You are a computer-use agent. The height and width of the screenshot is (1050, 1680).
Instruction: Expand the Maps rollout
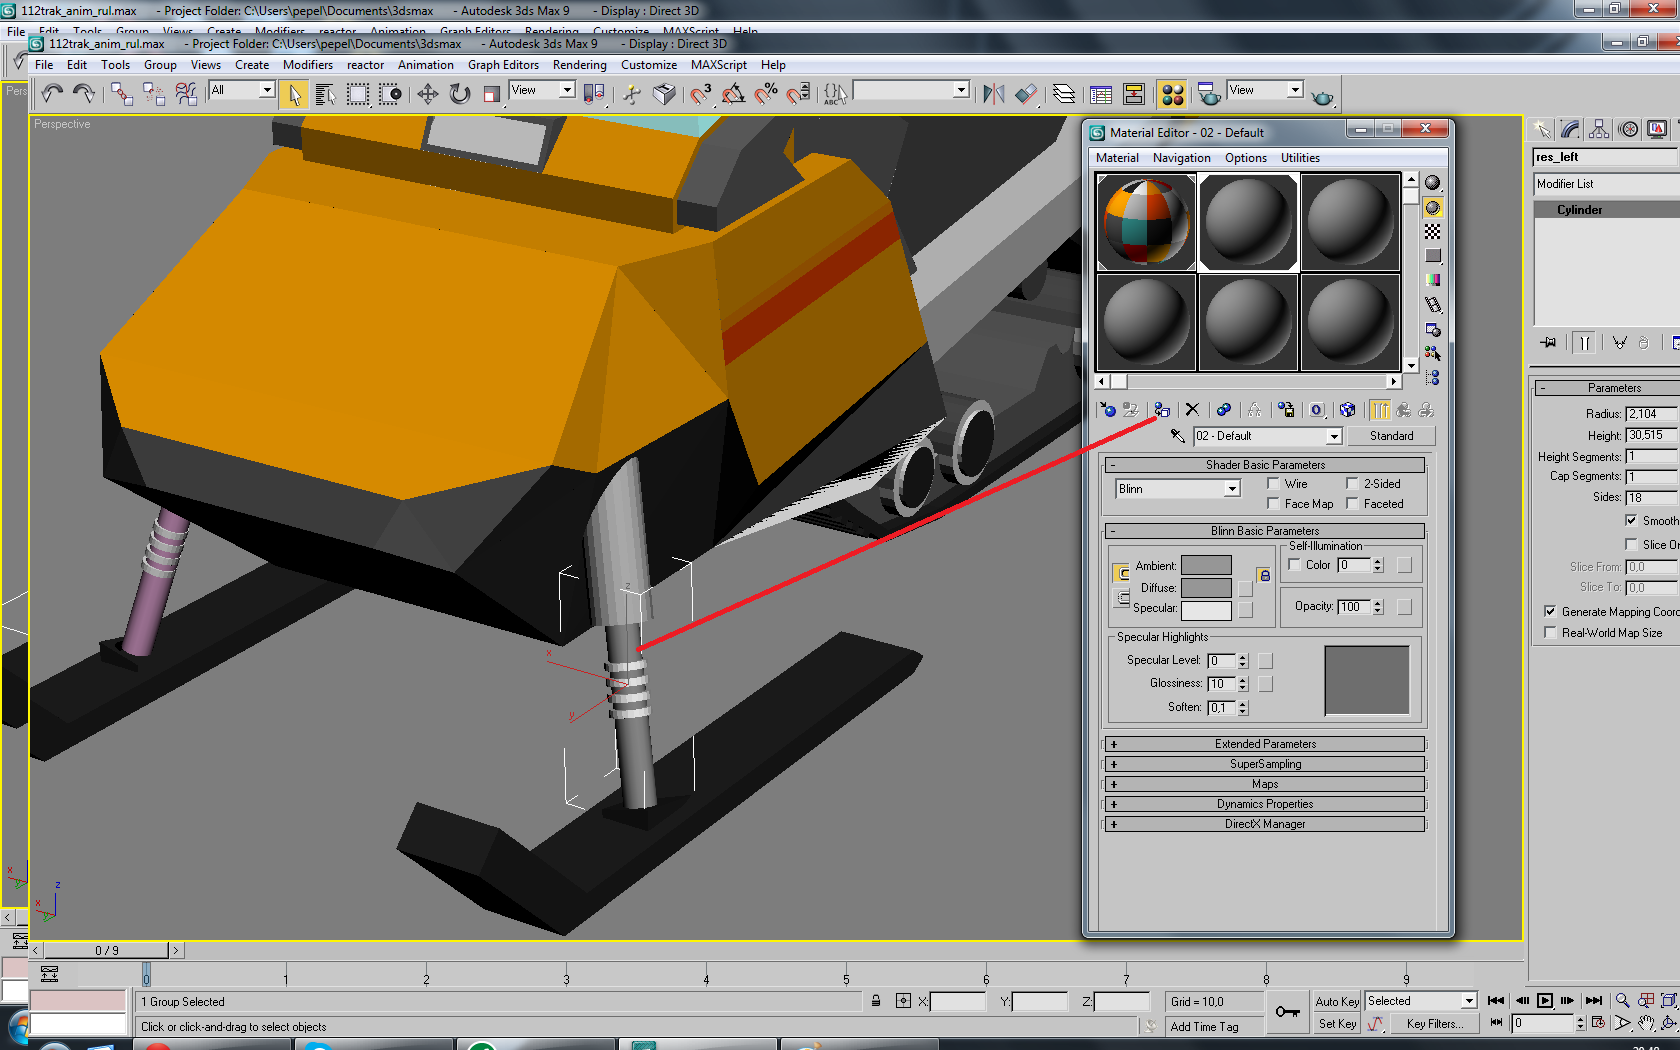tap(1265, 784)
